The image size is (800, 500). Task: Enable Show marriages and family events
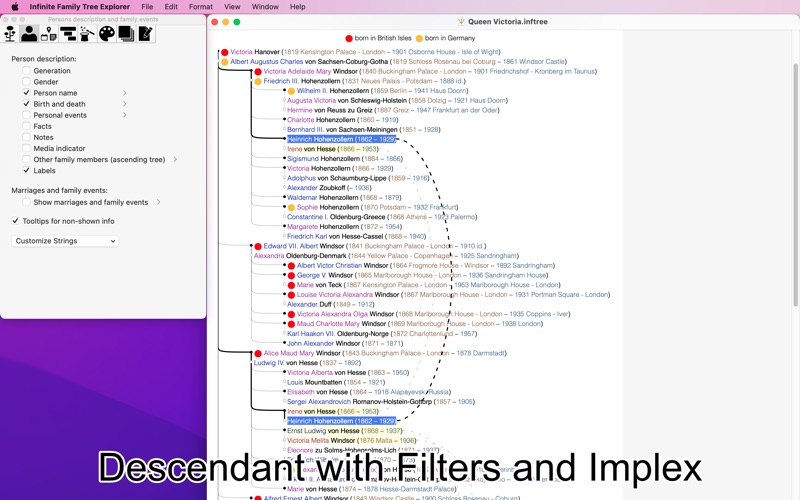(x=27, y=202)
